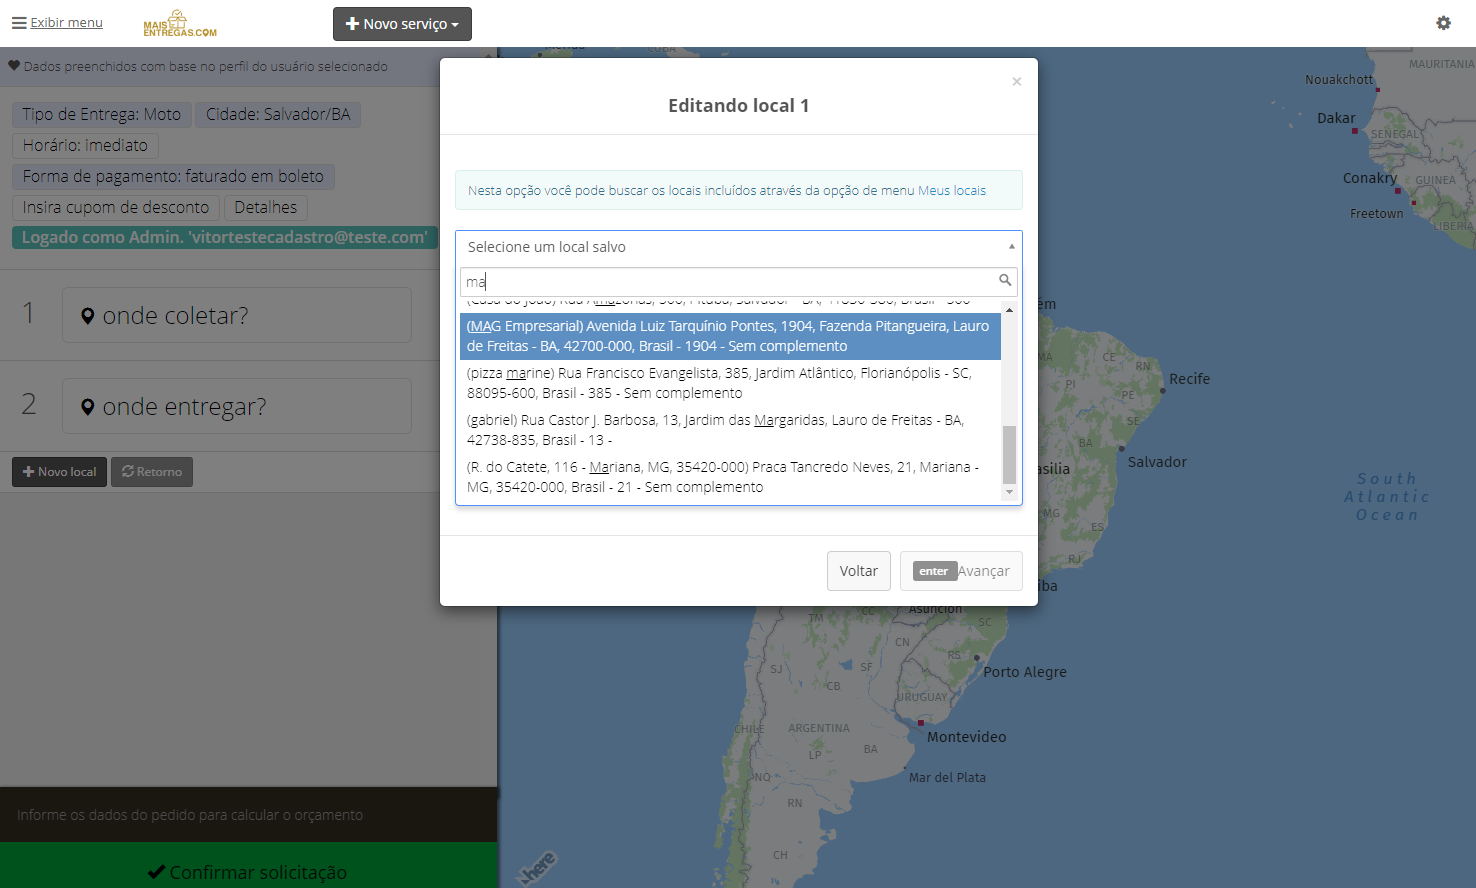Click the Mais Entregas logo
Image resolution: width=1476 pixels, height=888 pixels.
180,24
